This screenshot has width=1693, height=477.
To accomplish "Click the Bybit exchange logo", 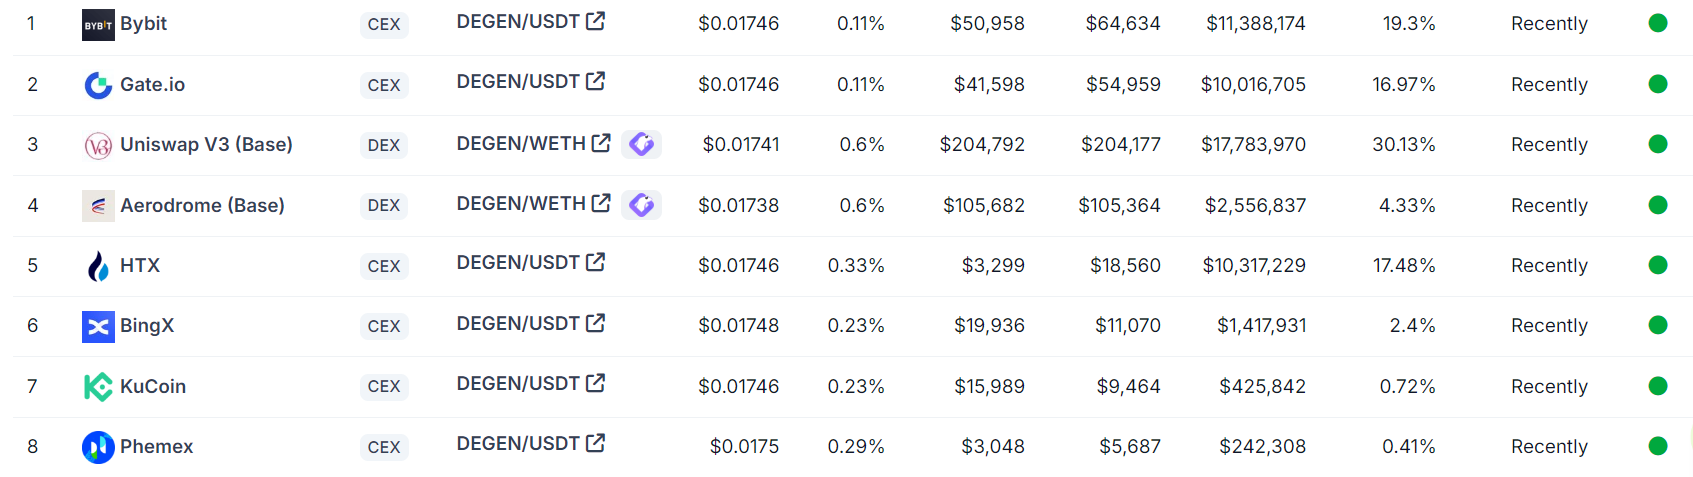I will coord(98,25).
